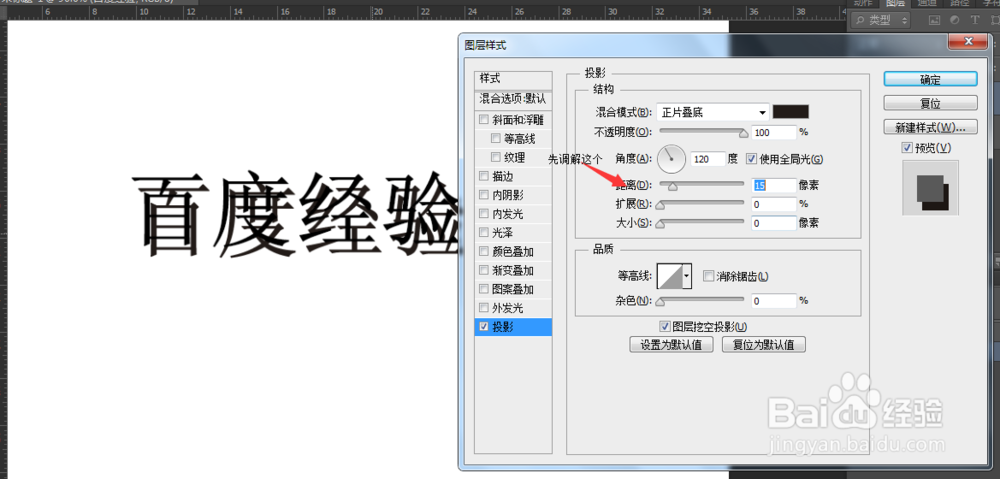Screen dimensions: 1000x479
Task: Select the 外发光 style row
Action: tap(513, 308)
